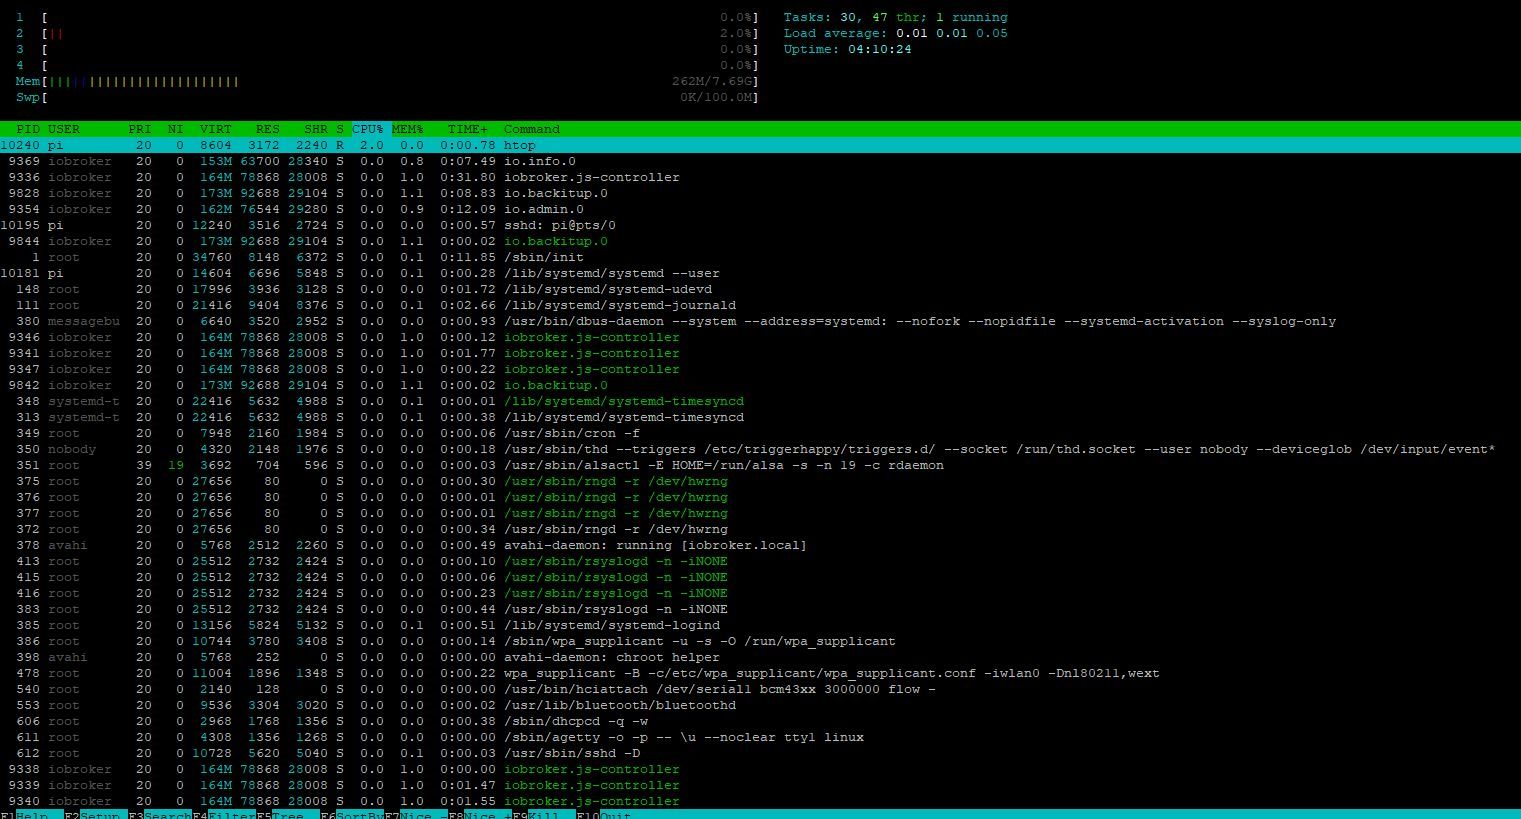Sort by the TIME+ column header
1521x819 pixels.
[x=468, y=129]
